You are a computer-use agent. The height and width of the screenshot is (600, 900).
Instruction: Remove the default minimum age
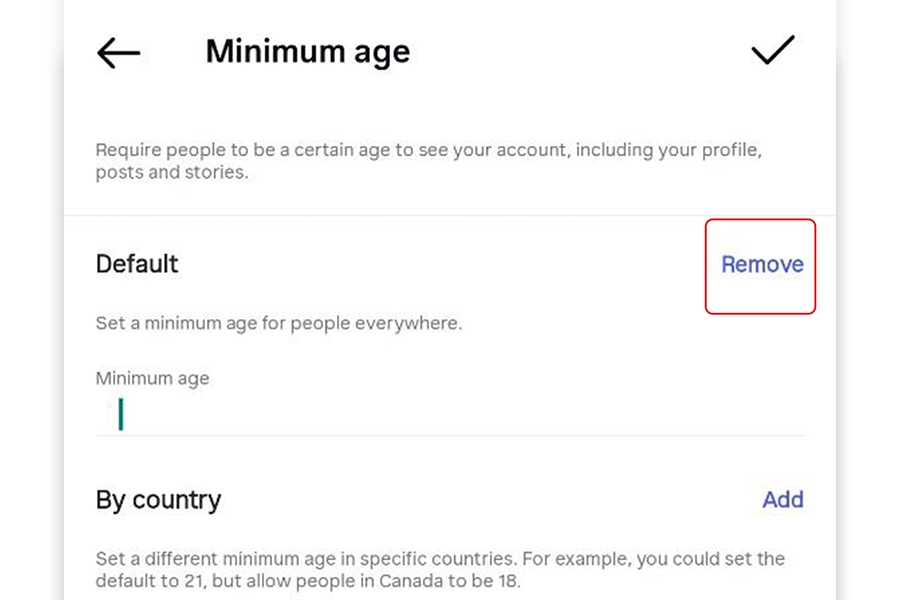(762, 265)
